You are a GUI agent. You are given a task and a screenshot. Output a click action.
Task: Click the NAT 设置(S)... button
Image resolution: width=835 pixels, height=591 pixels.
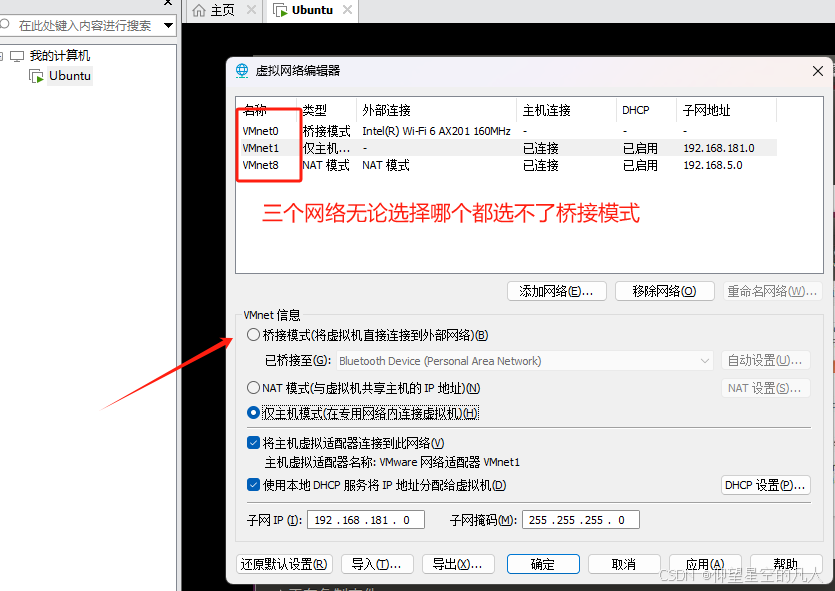[765, 388]
